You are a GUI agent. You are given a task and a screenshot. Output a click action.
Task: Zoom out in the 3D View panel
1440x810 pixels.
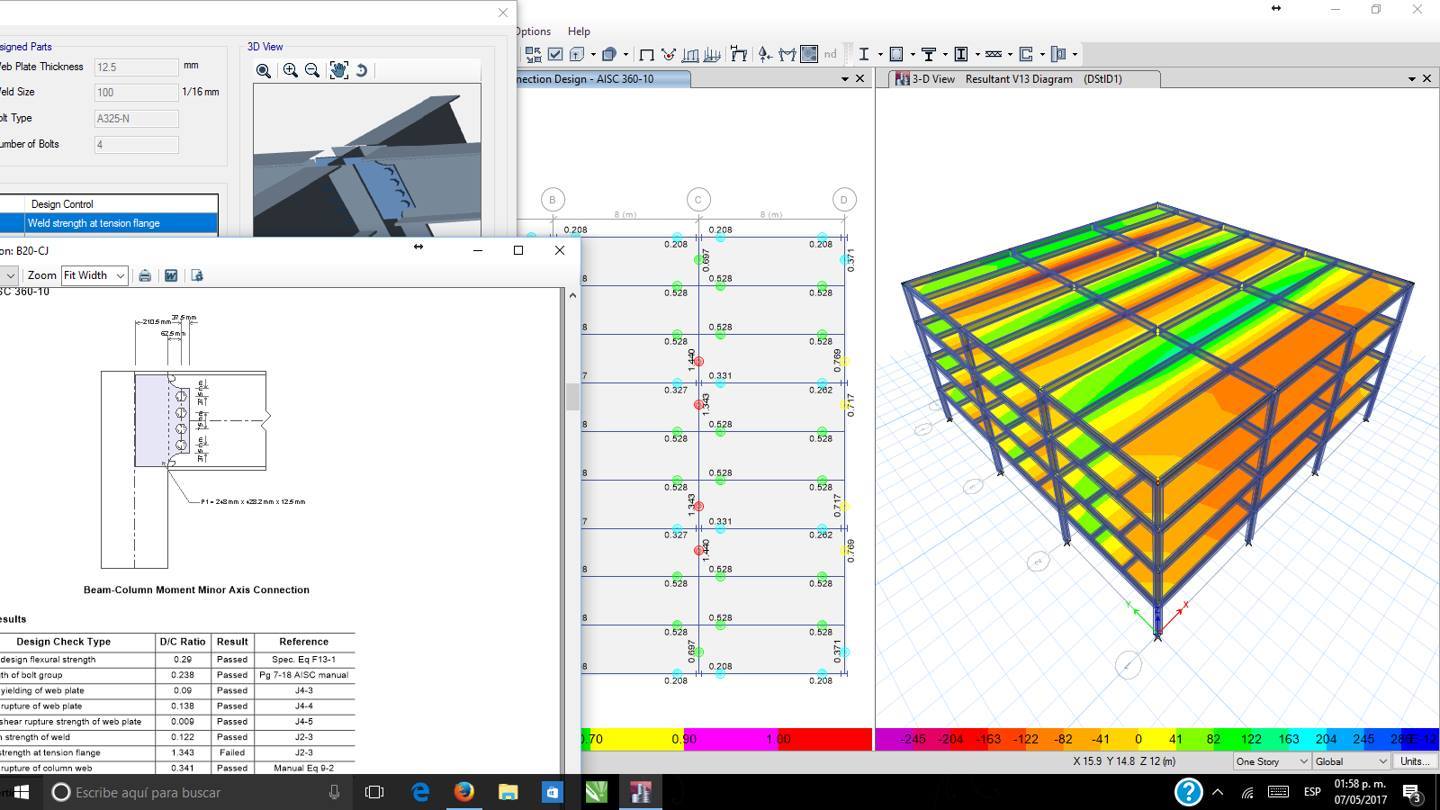312,70
